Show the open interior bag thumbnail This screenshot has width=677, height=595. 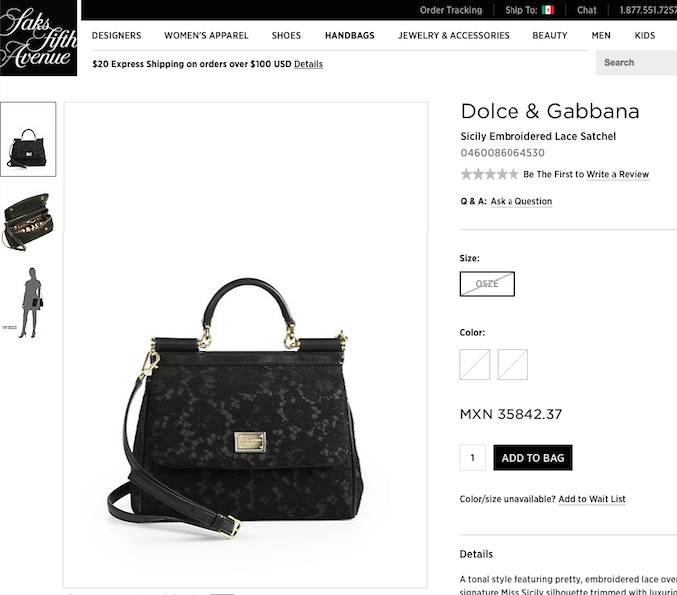pyautogui.click(x=28, y=222)
